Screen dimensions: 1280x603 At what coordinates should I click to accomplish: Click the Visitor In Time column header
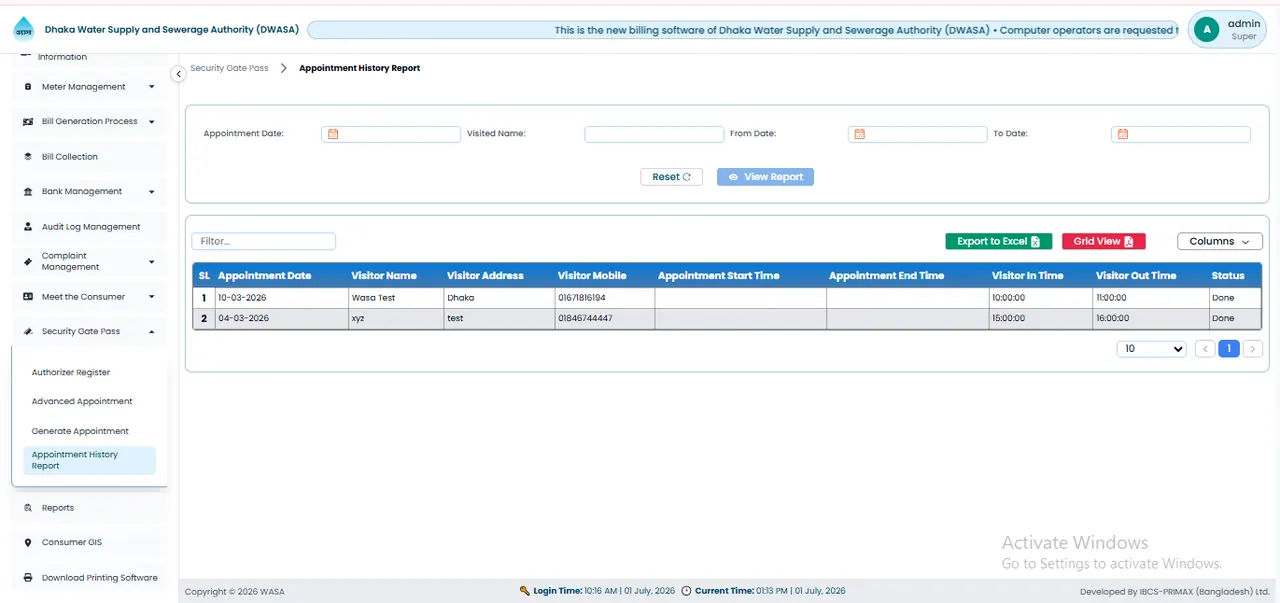tap(1027, 276)
